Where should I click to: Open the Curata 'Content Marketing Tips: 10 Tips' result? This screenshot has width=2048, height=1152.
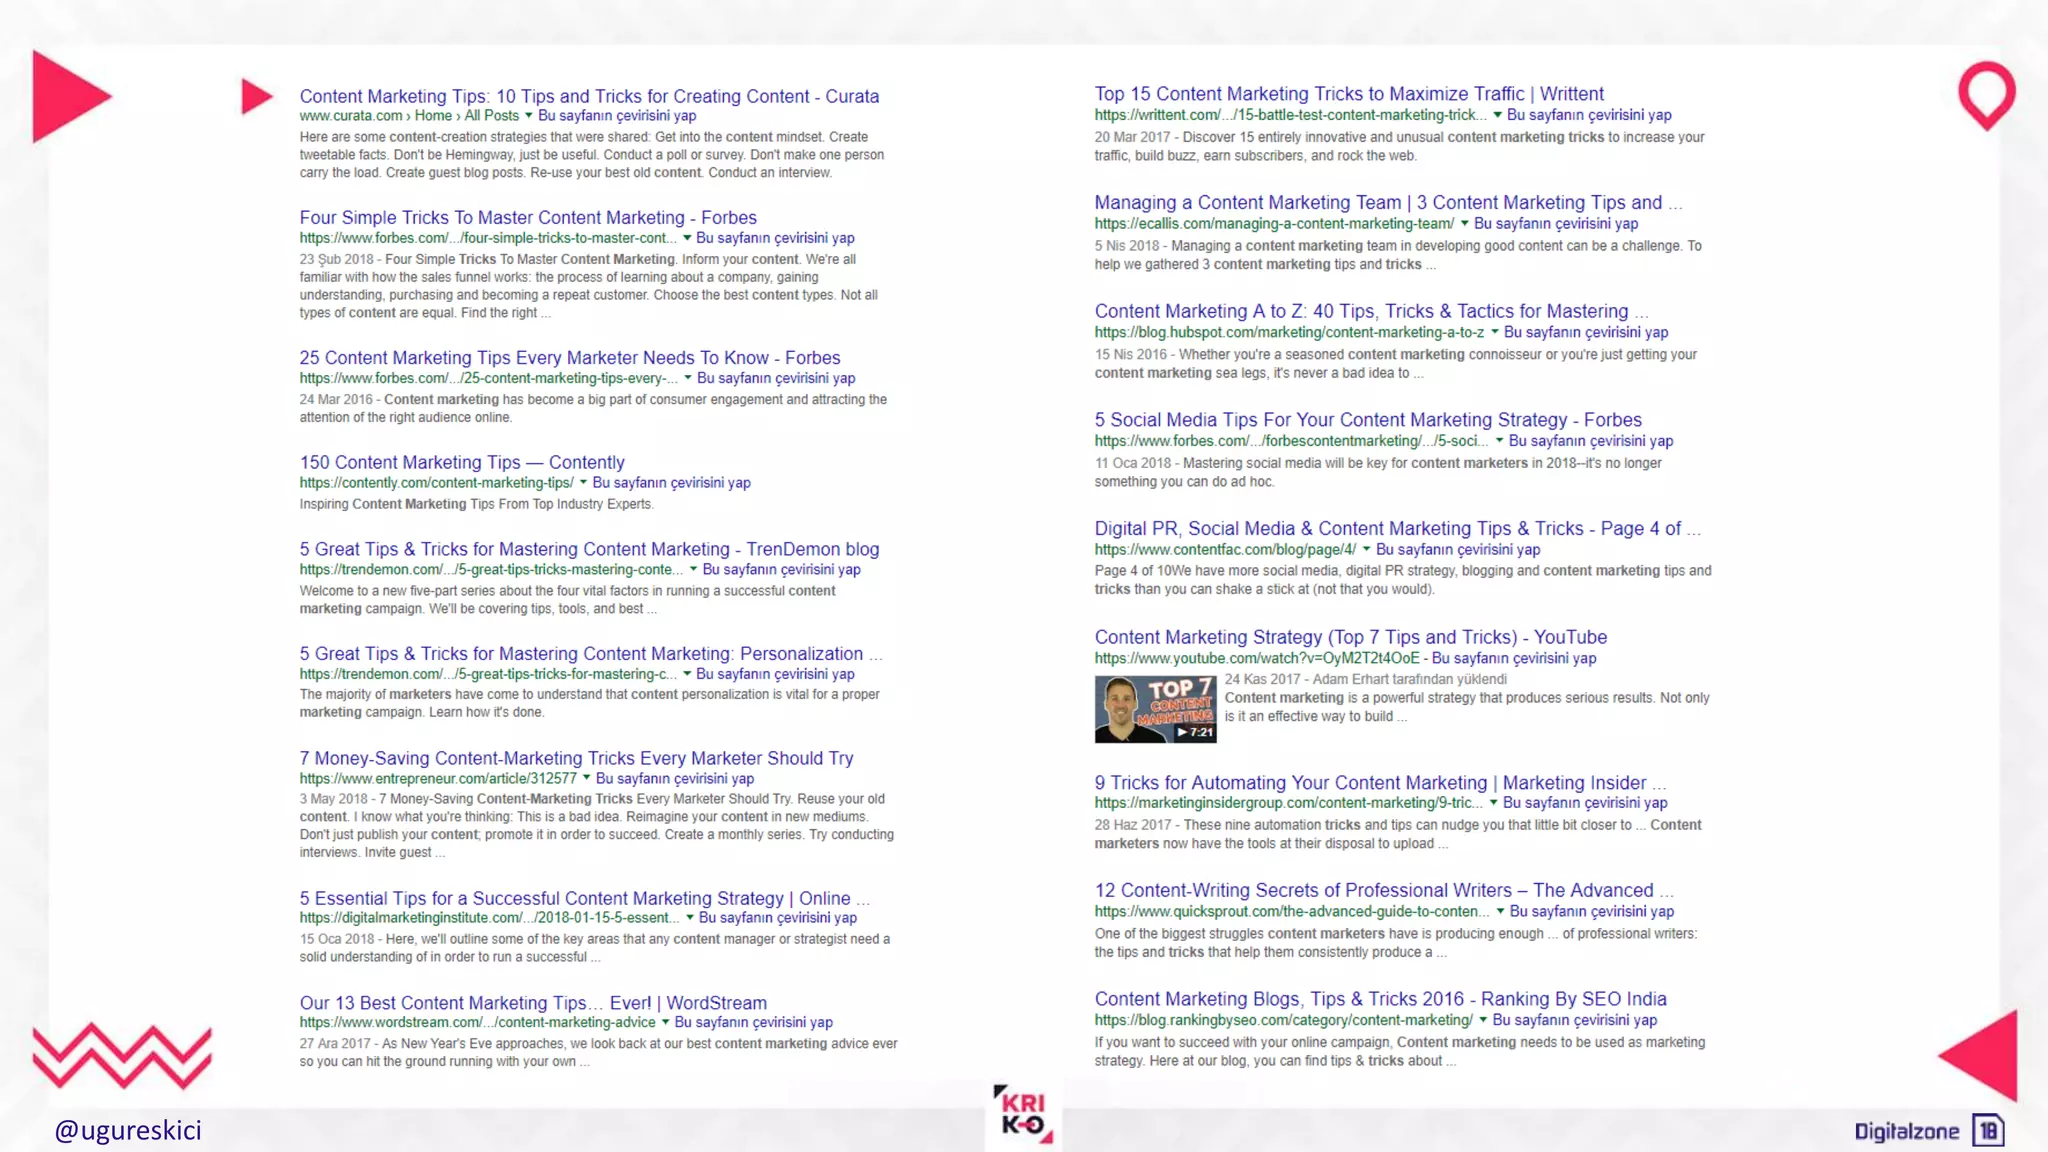tap(589, 96)
